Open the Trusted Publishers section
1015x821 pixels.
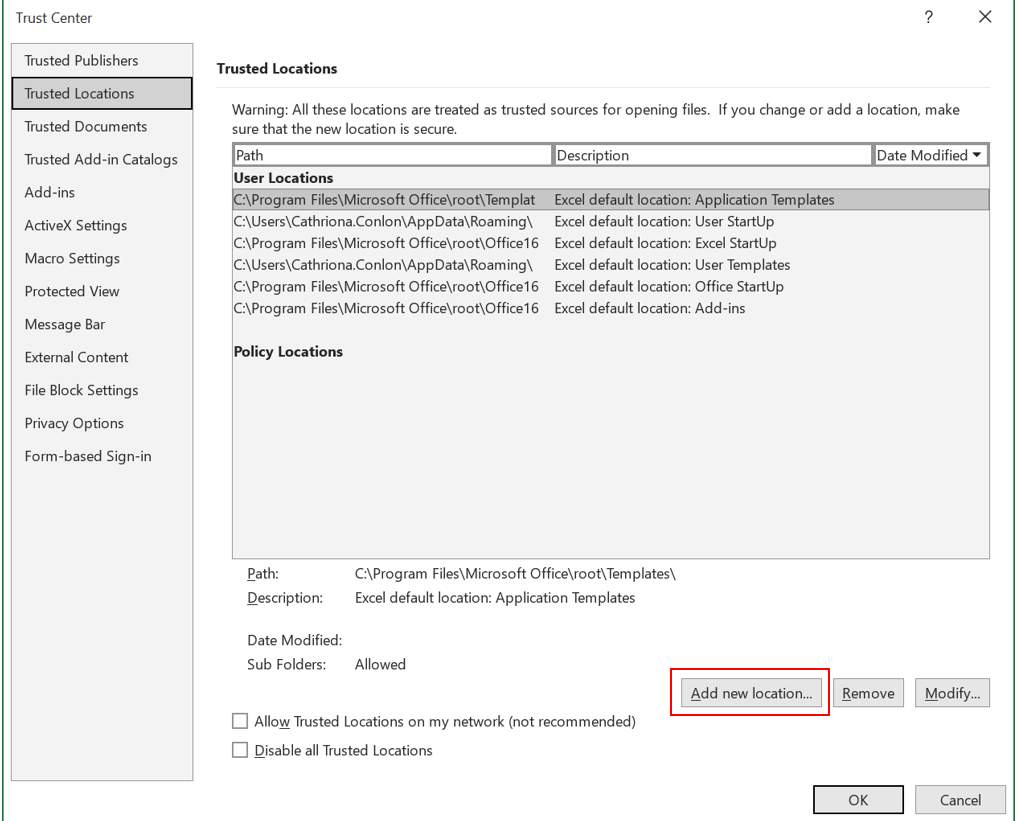pyautogui.click(x=82, y=60)
